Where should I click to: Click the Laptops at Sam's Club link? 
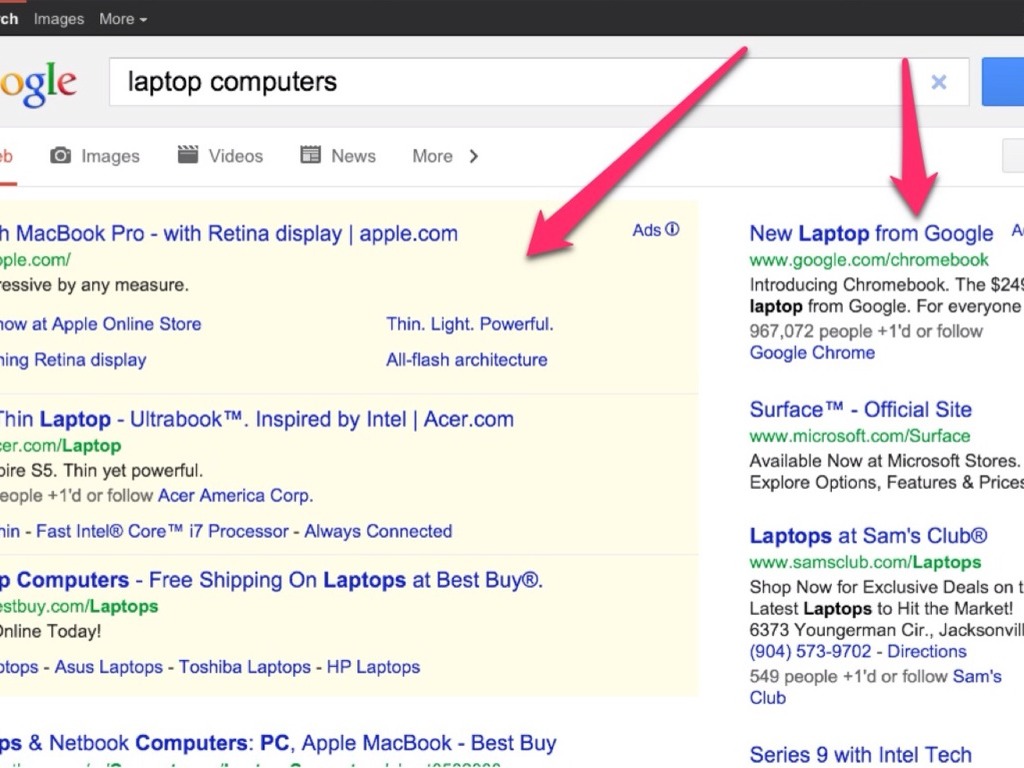click(868, 536)
